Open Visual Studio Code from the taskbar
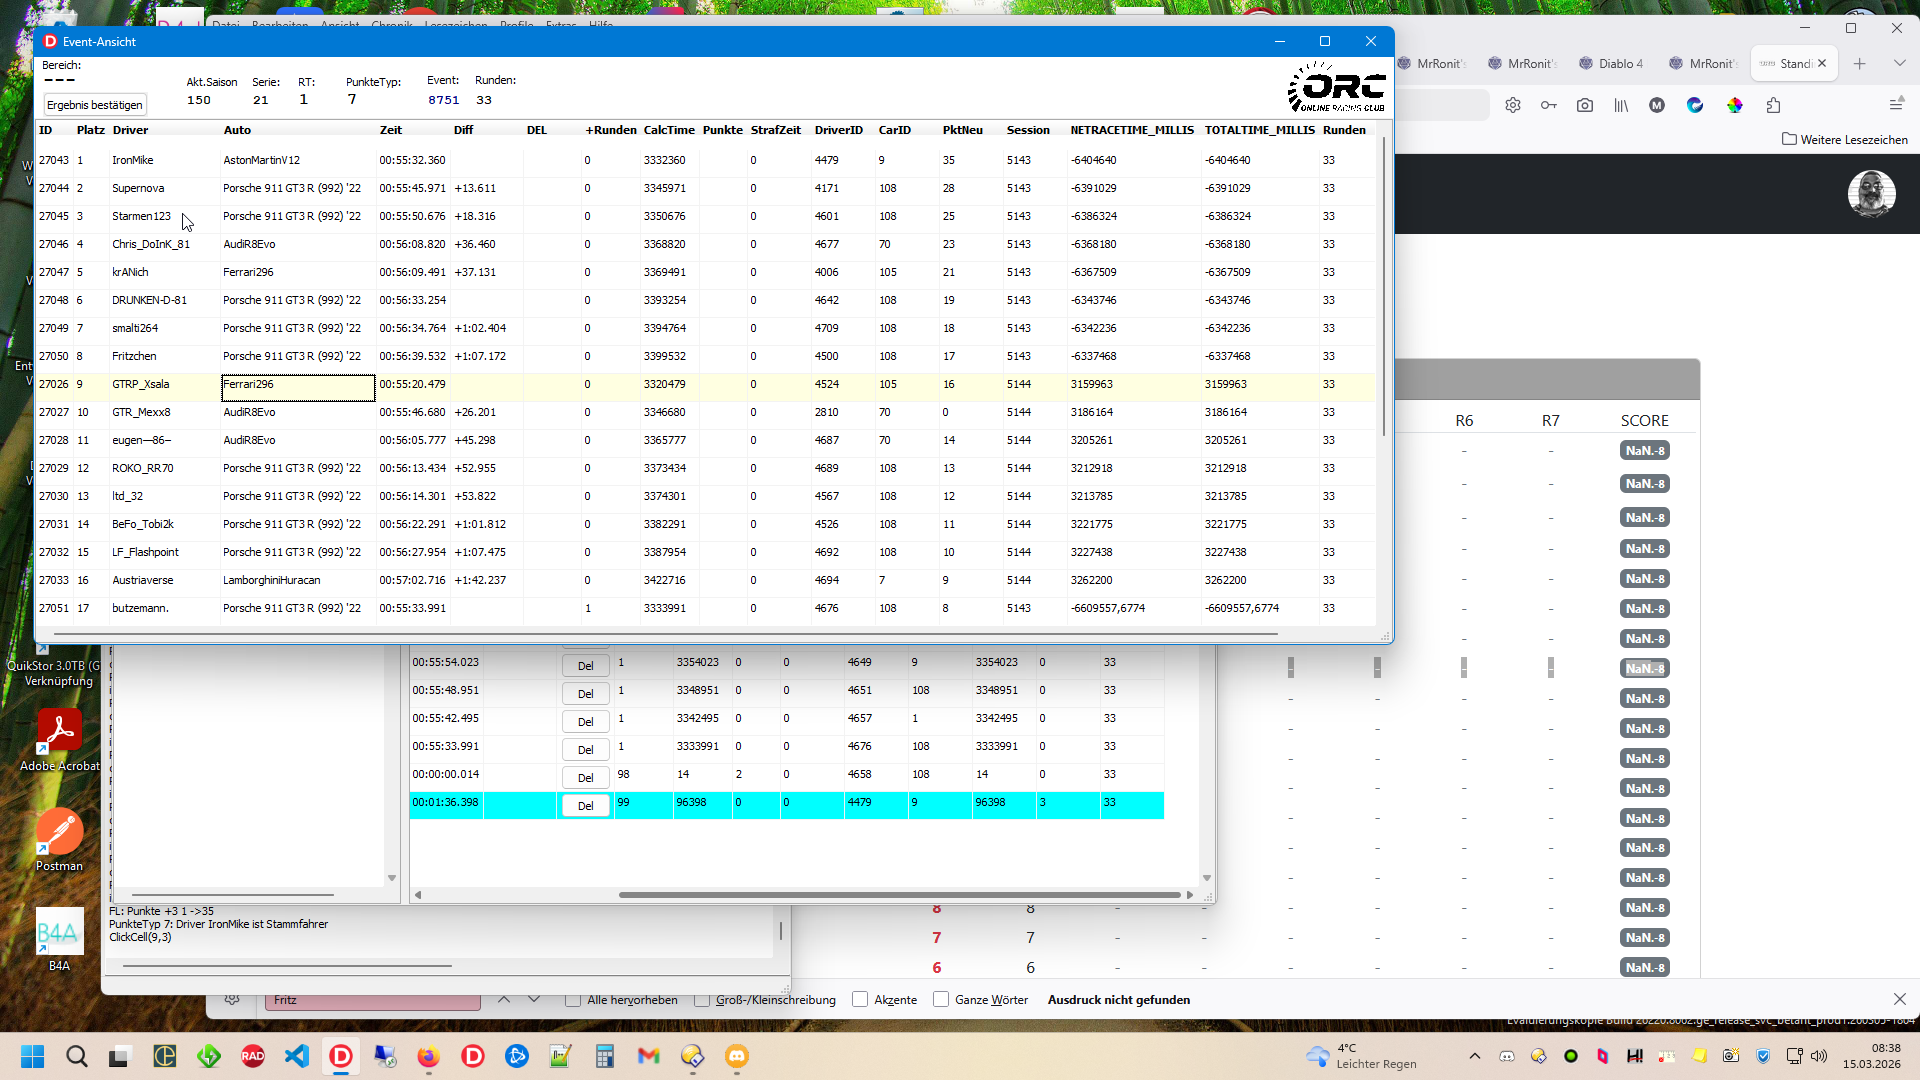Image resolution: width=1920 pixels, height=1080 pixels. [x=297, y=1056]
